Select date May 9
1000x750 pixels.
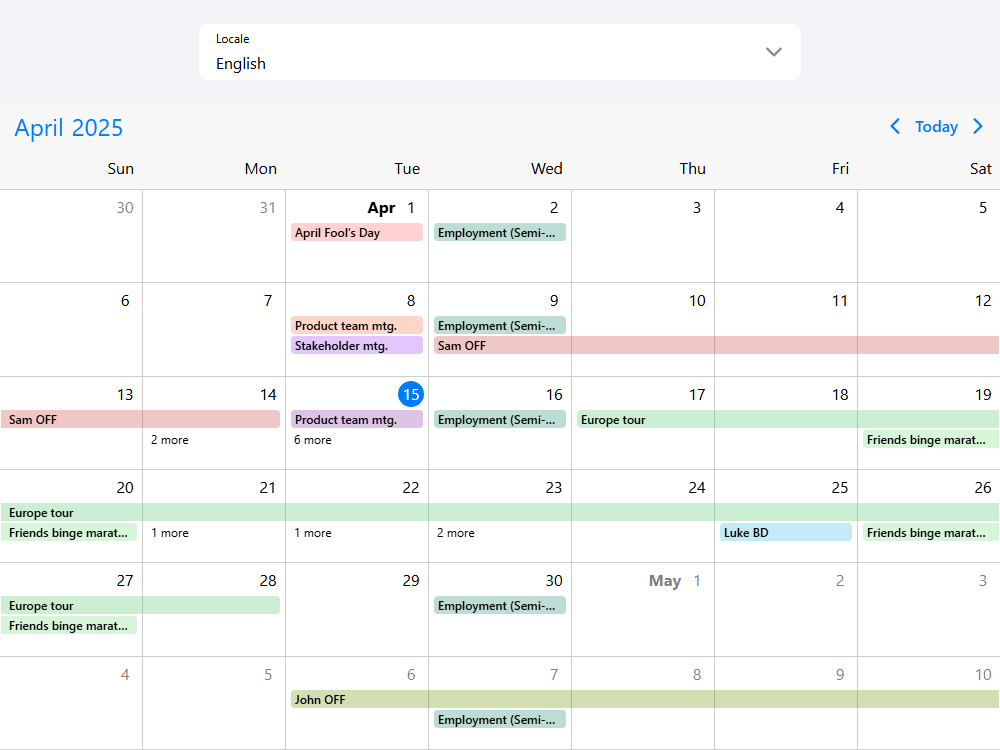point(839,675)
